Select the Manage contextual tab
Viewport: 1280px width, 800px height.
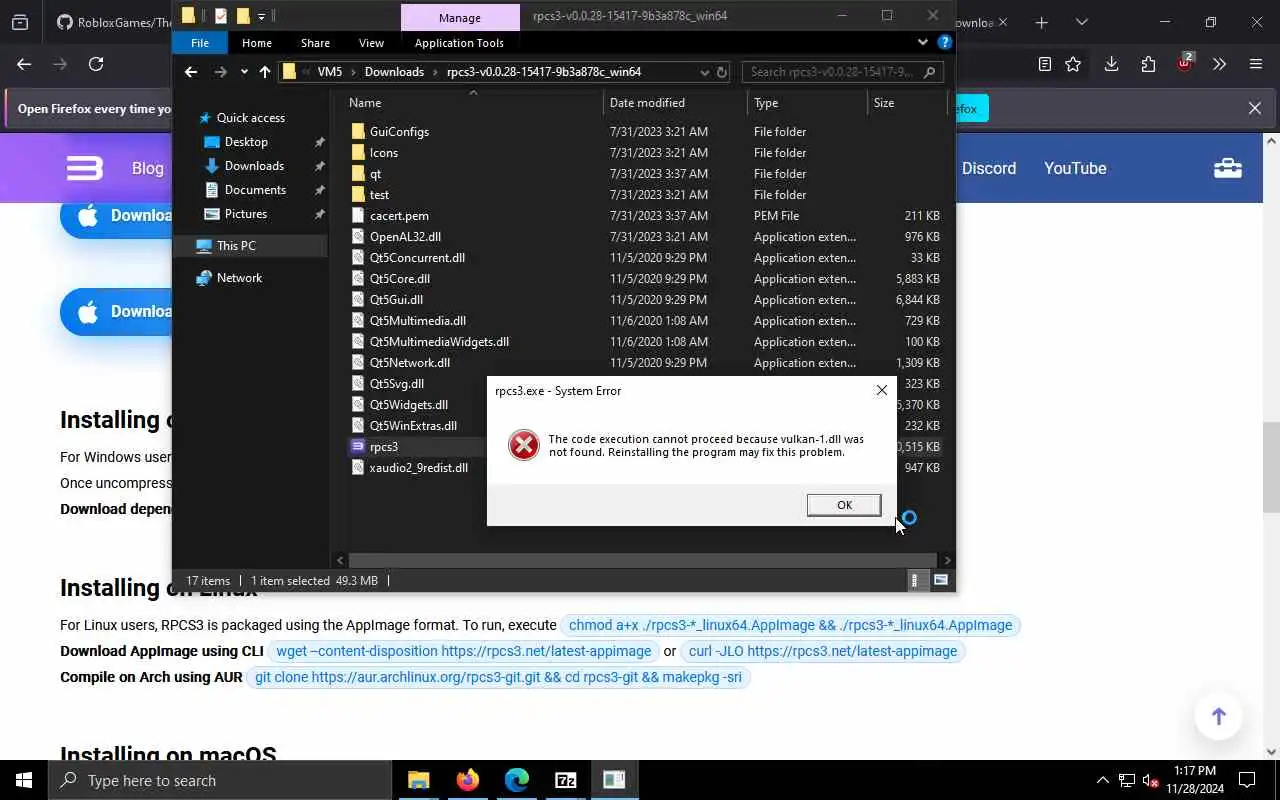[460, 17]
